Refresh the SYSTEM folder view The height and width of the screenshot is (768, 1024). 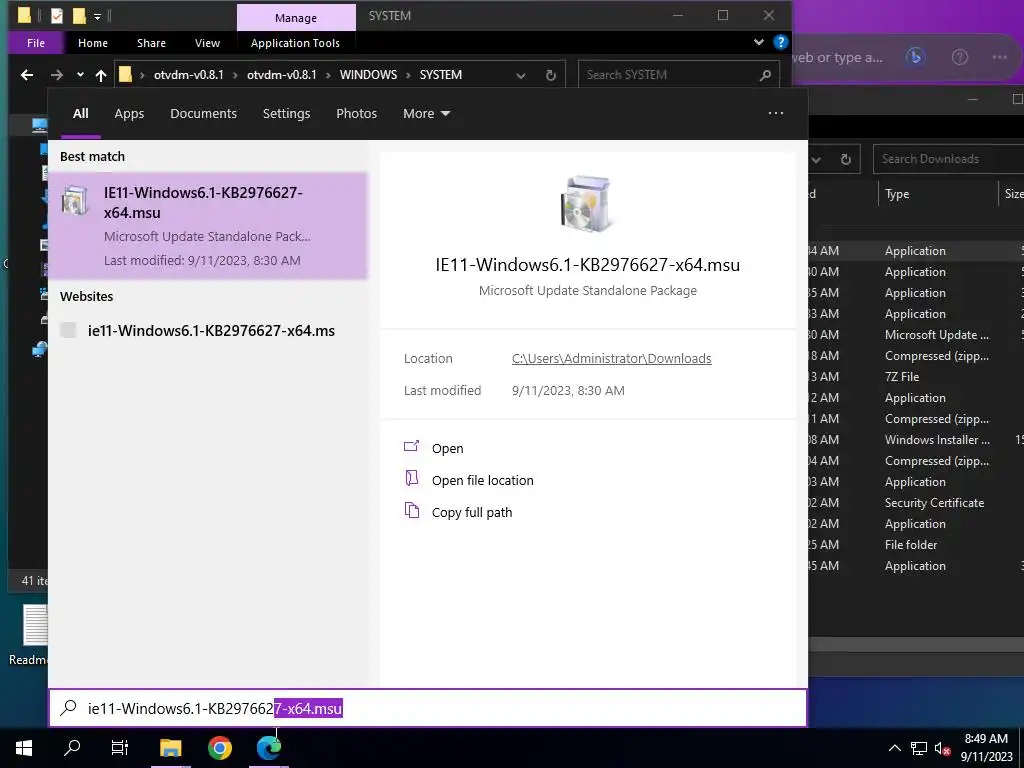pyautogui.click(x=551, y=75)
